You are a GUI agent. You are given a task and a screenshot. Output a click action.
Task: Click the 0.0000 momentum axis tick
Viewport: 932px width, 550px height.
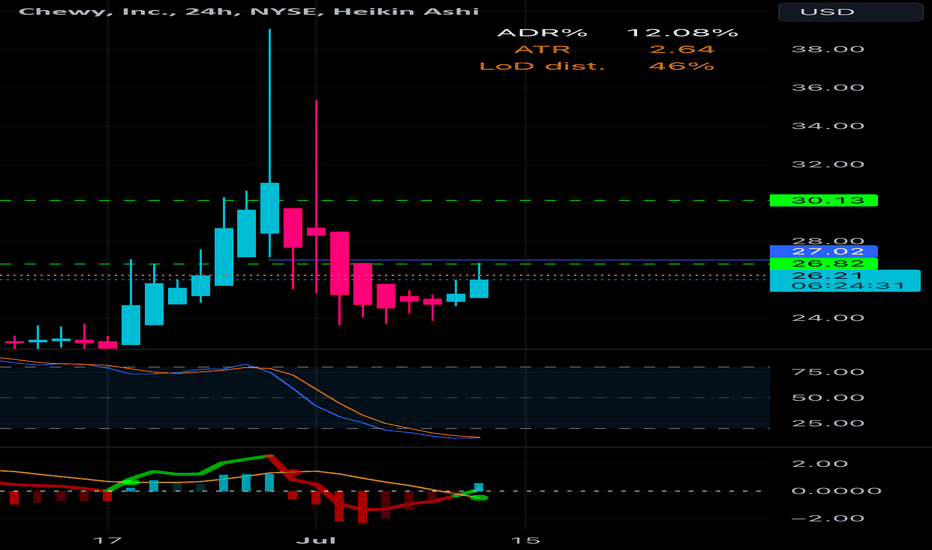[x=836, y=491]
